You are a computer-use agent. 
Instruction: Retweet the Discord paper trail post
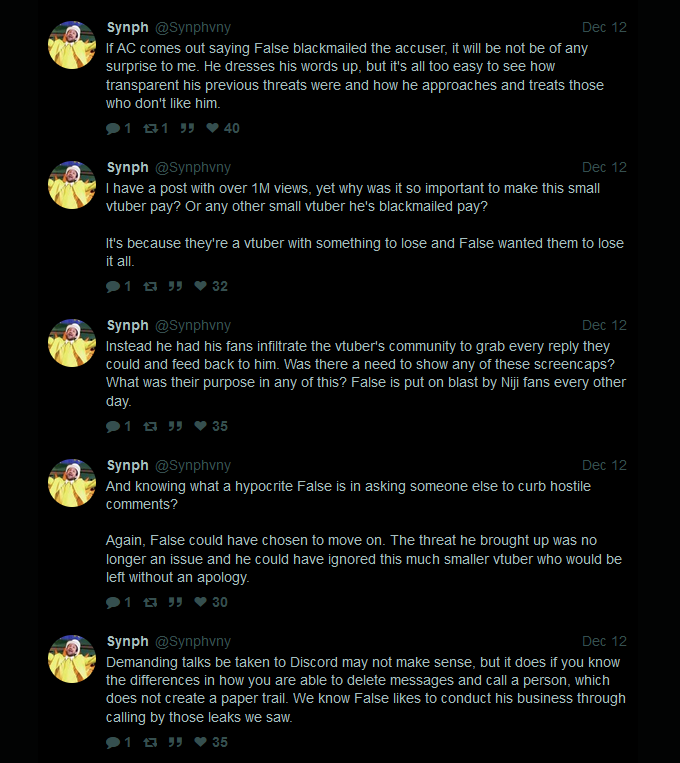150,743
